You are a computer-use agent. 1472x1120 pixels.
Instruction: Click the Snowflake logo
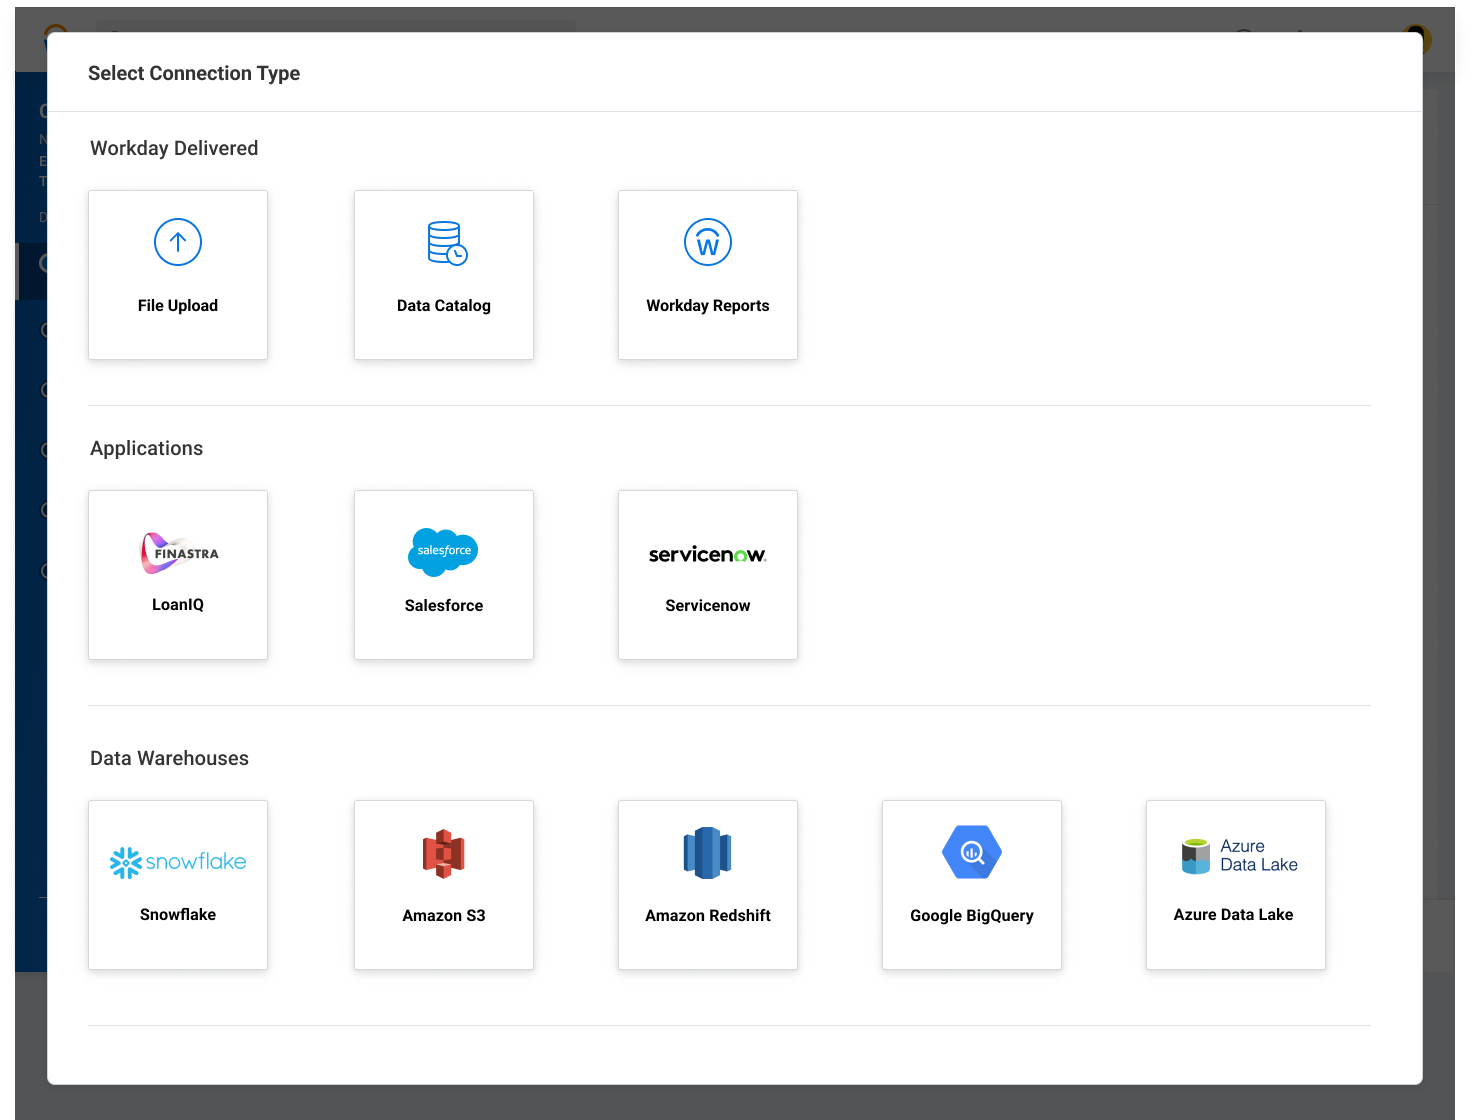point(178,862)
